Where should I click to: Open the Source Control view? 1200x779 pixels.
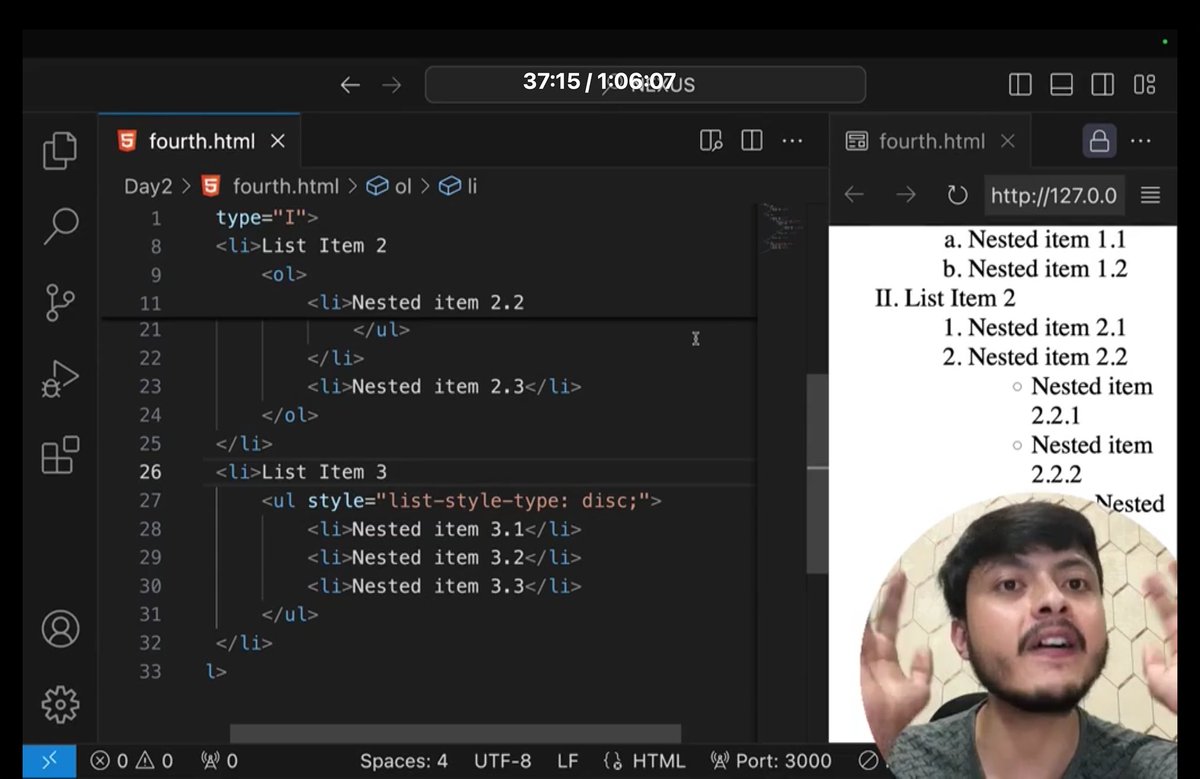(60, 301)
